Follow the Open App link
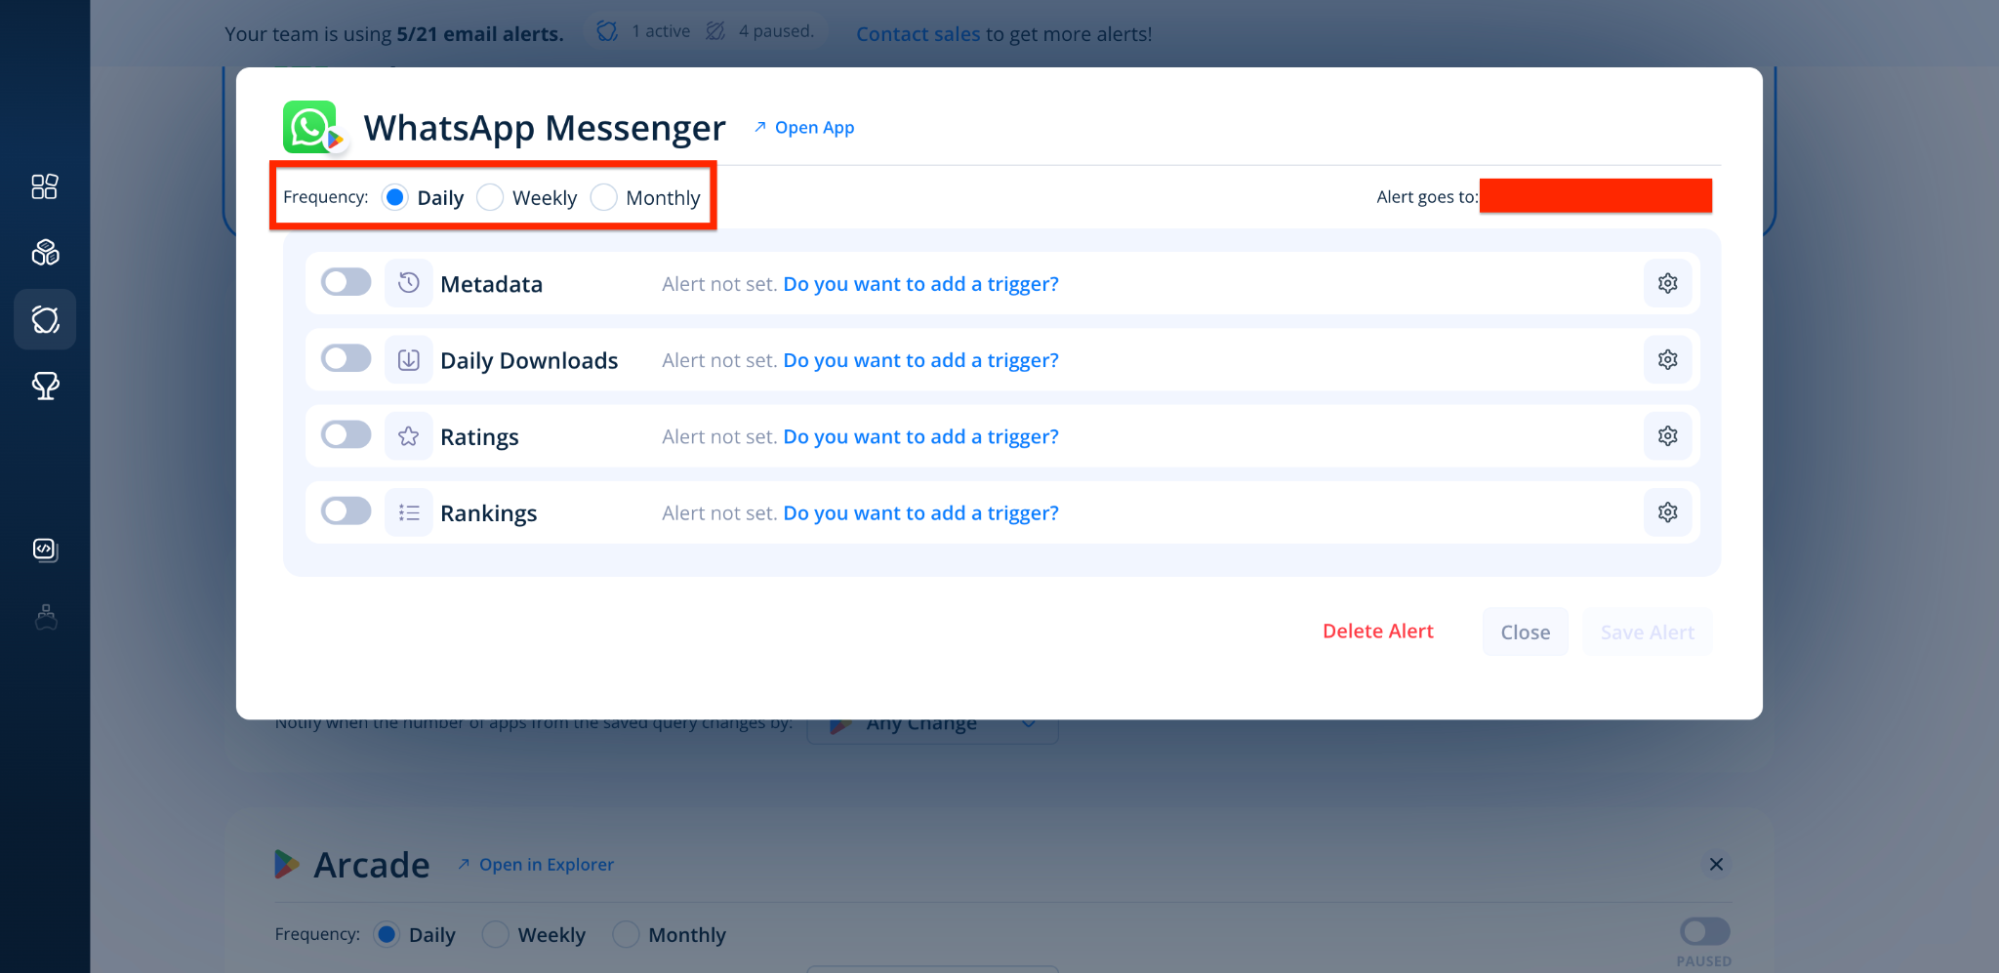 tap(804, 128)
